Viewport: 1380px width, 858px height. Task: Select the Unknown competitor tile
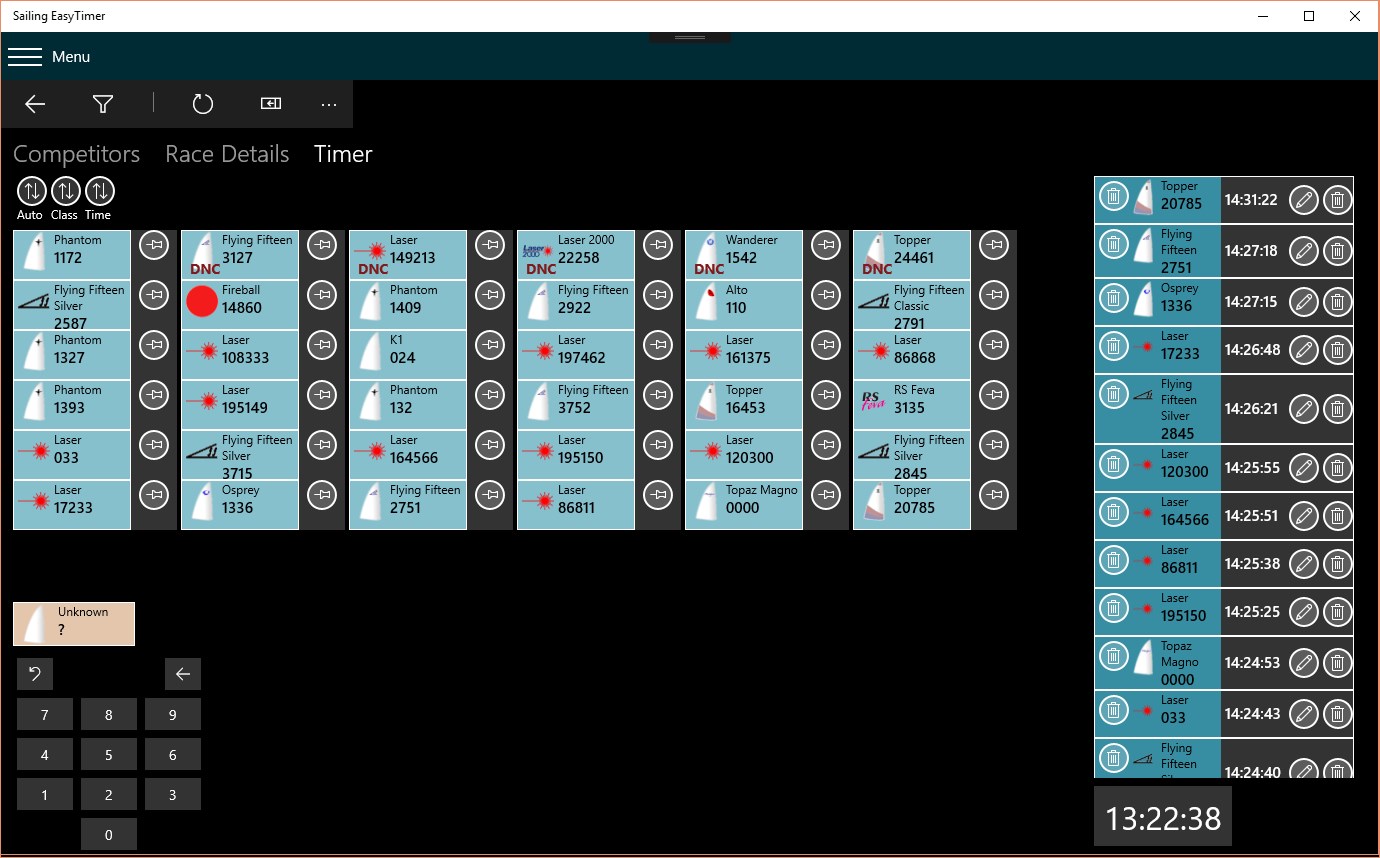pos(73,623)
